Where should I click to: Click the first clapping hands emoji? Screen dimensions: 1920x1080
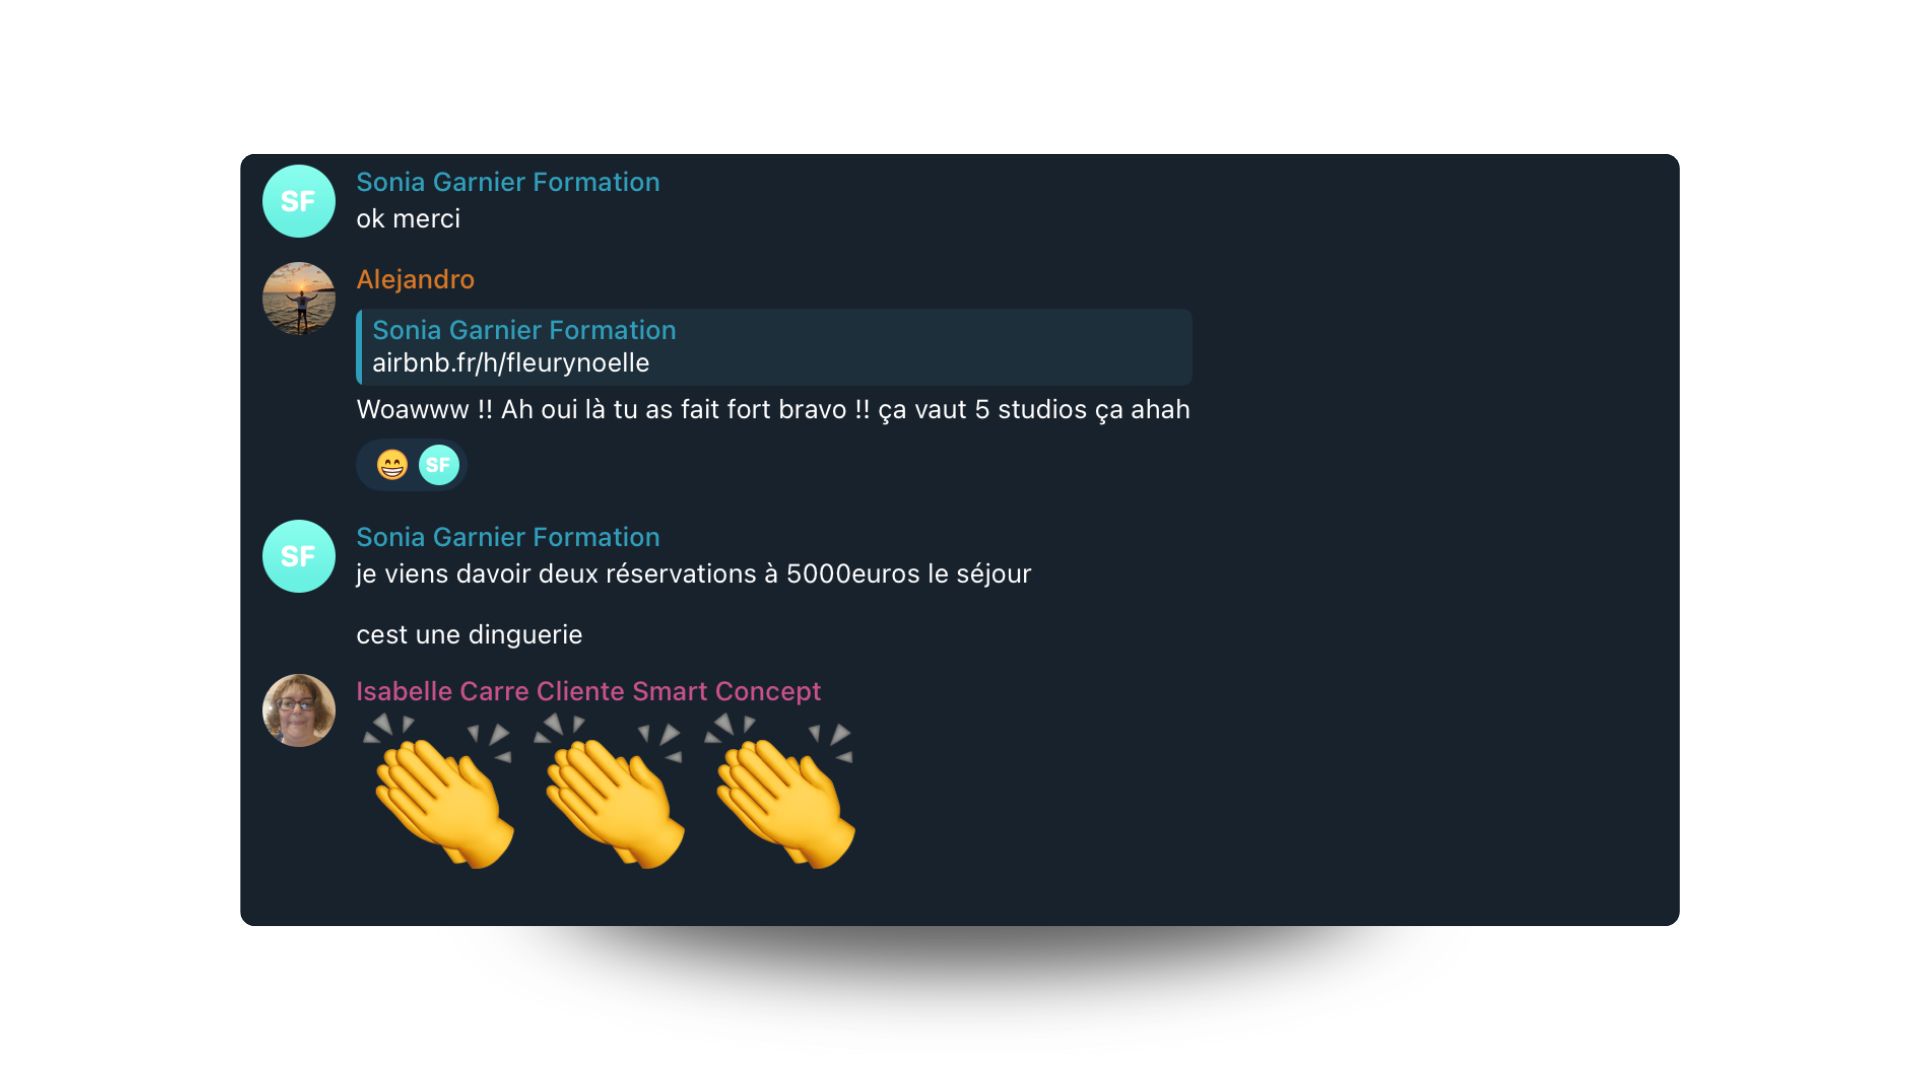(x=440, y=791)
